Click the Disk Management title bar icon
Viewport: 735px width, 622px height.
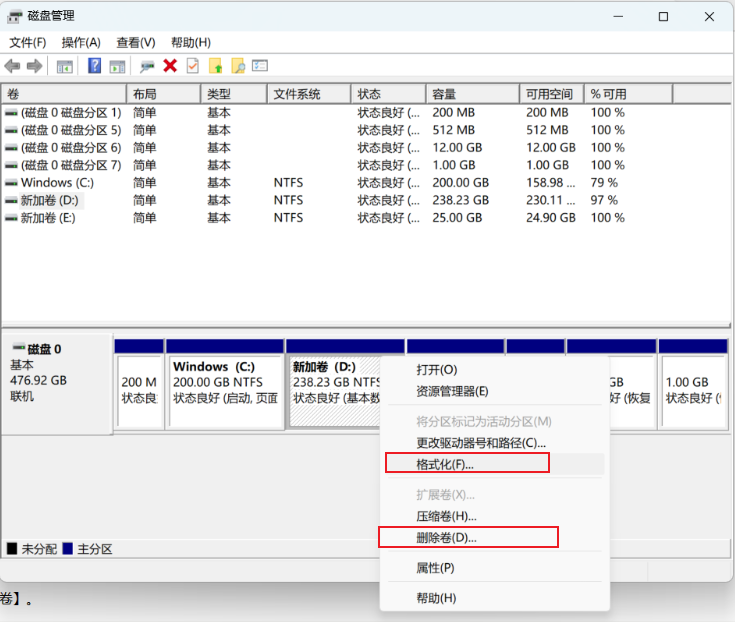click(x=15, y=16)
